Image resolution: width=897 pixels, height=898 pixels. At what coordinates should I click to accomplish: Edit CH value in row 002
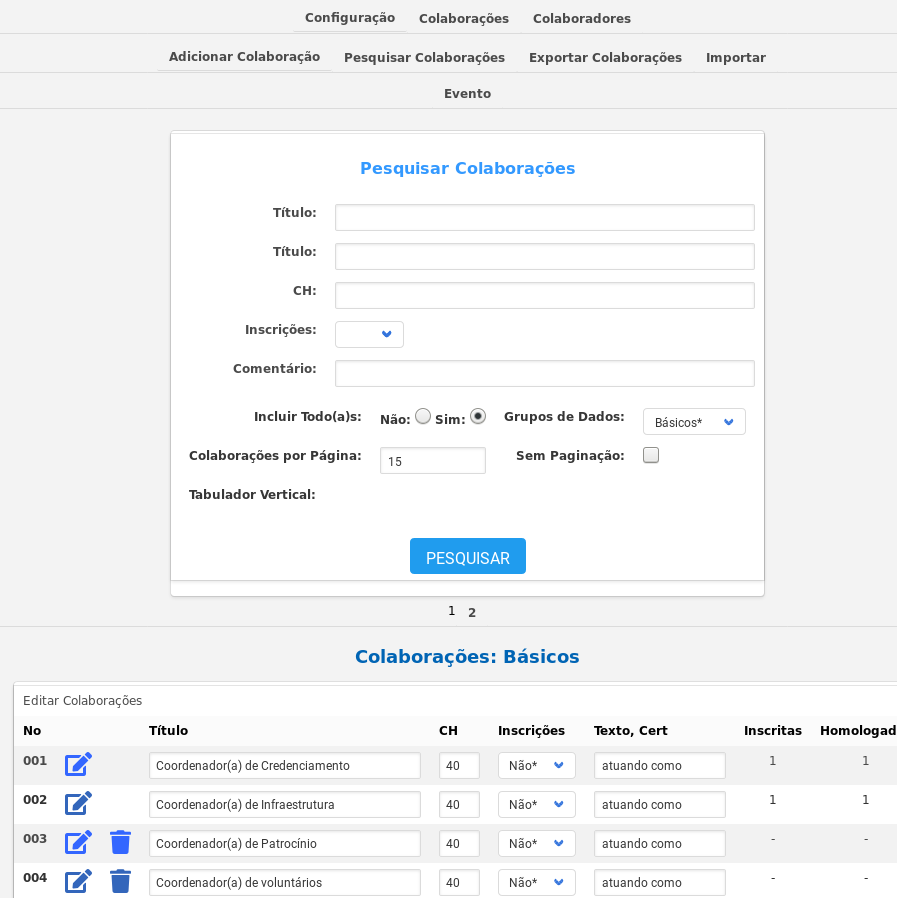tap(459, 805)
